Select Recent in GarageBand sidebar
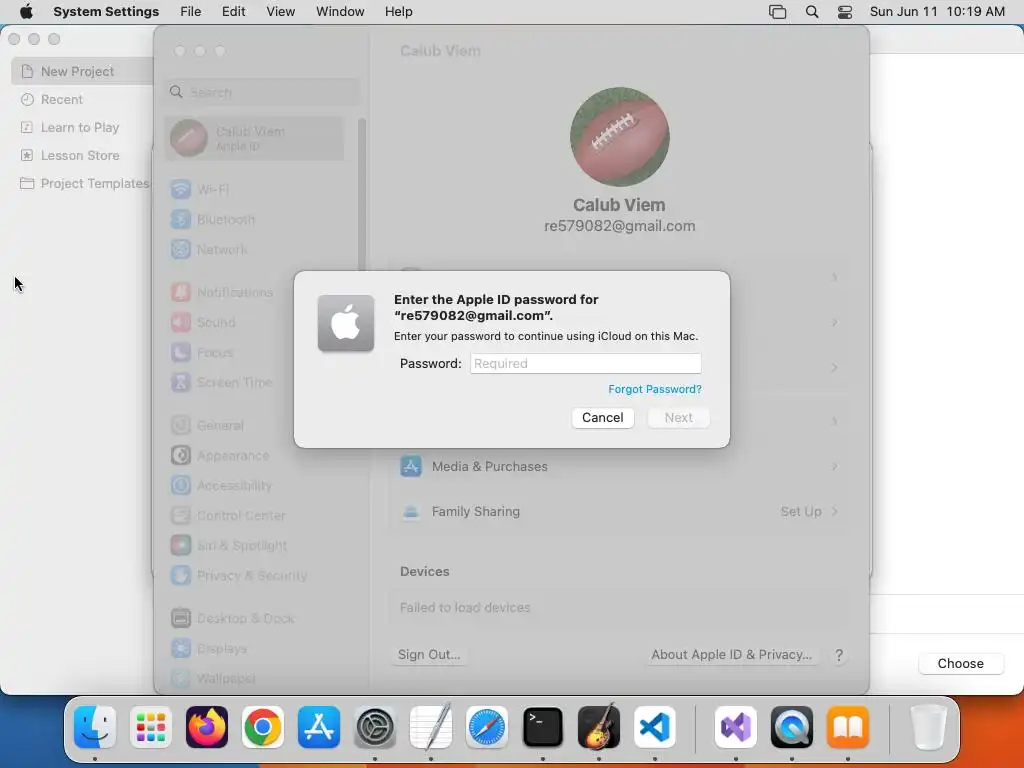The width and height of the screenshot is (1024, 768). 61,99
